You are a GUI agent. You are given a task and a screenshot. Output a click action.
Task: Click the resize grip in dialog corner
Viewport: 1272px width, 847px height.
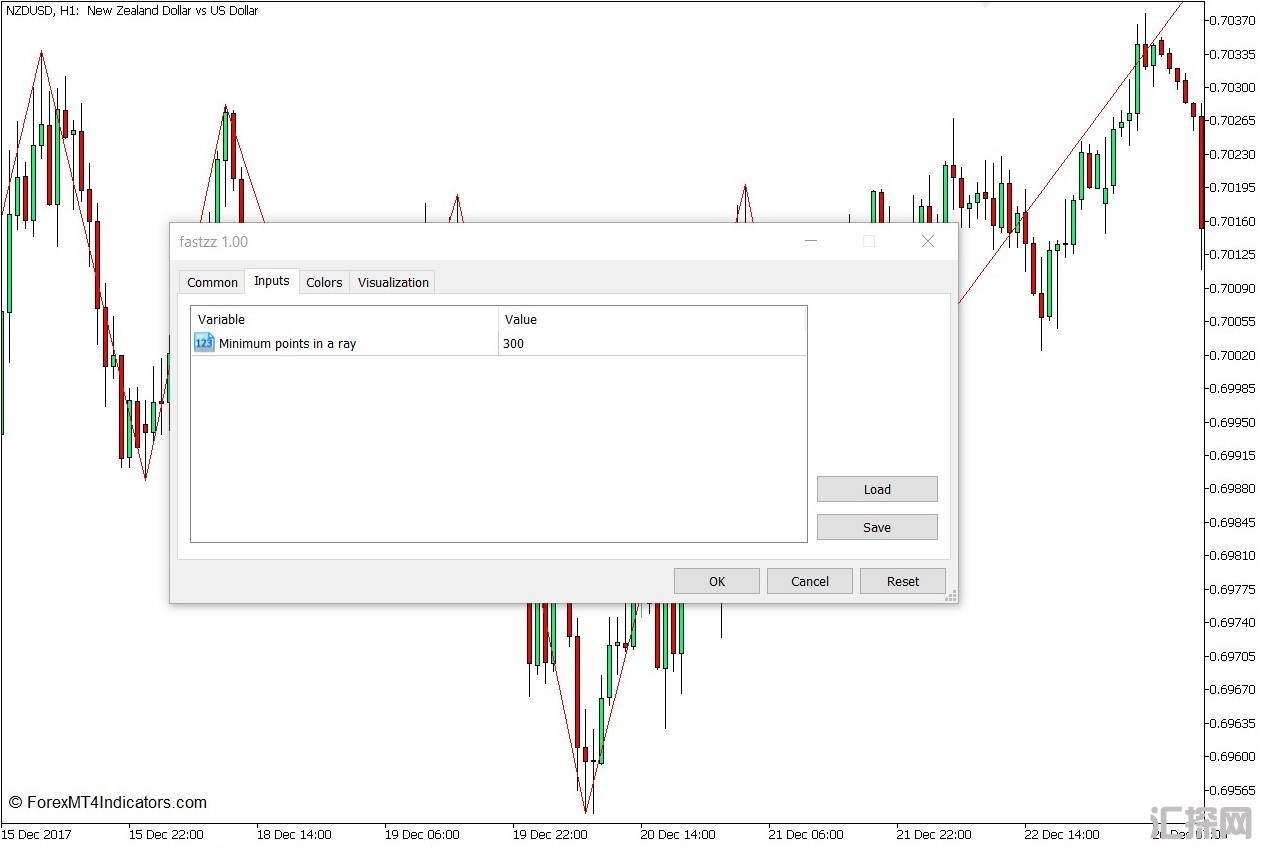click(x=950, y=596)
